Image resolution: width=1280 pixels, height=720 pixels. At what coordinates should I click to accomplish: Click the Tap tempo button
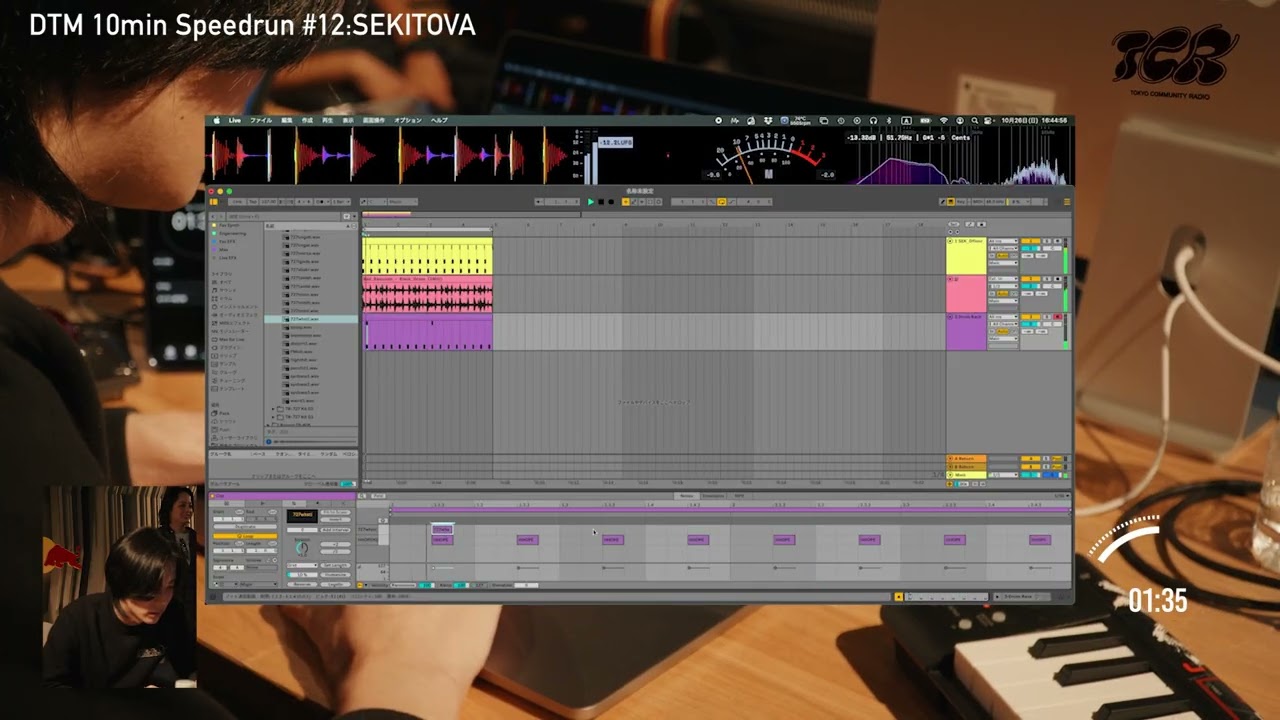(x=253, y=202)
